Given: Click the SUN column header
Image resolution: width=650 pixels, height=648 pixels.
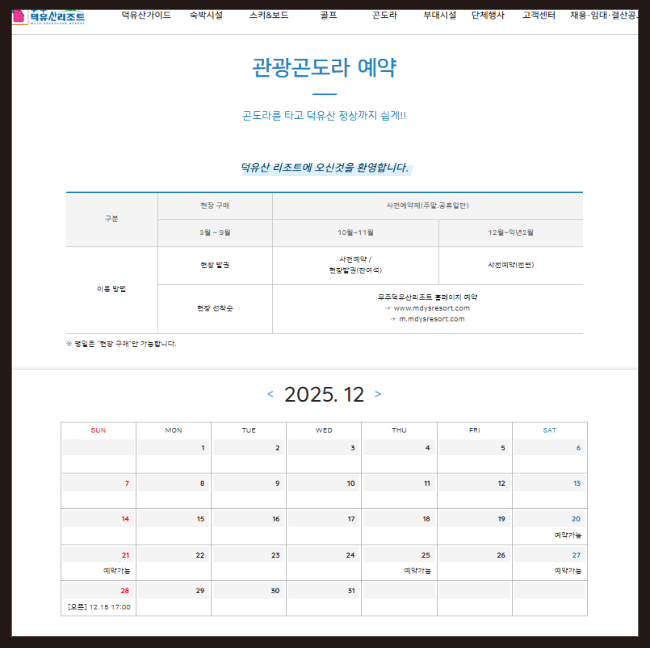Looking at the screenshot, I should click(x=98, y=430).
